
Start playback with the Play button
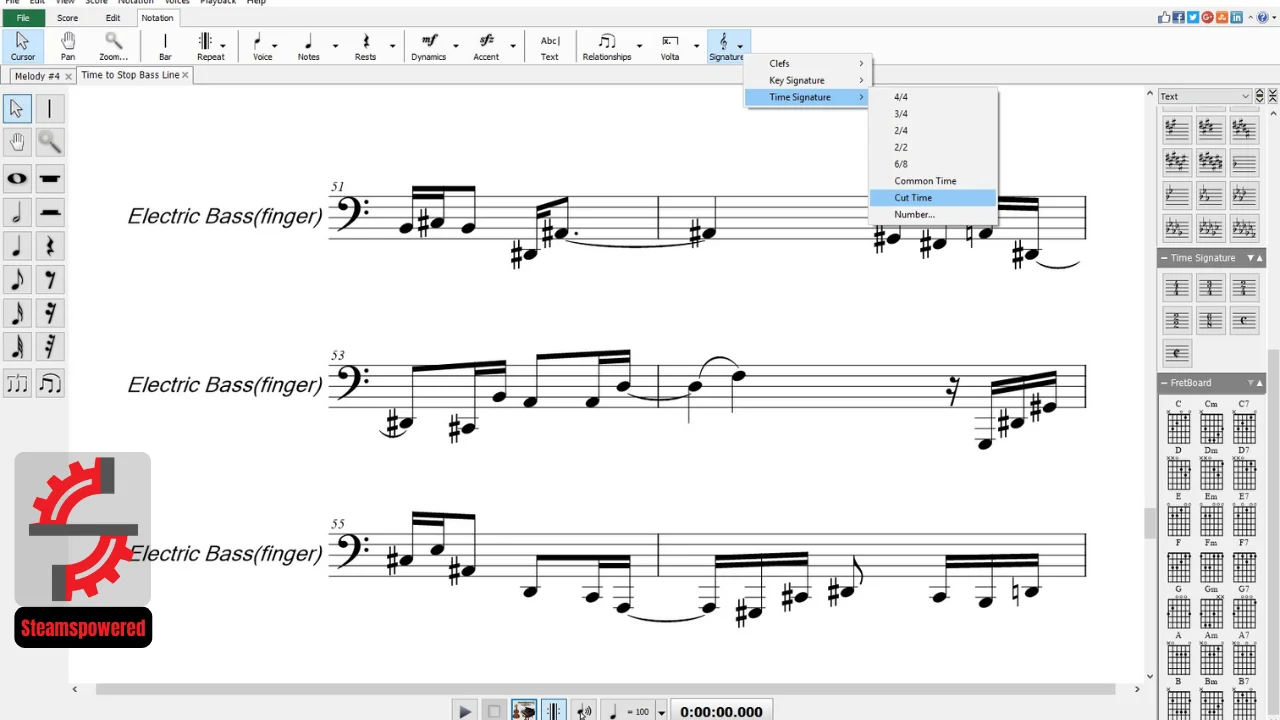point(465,711)
